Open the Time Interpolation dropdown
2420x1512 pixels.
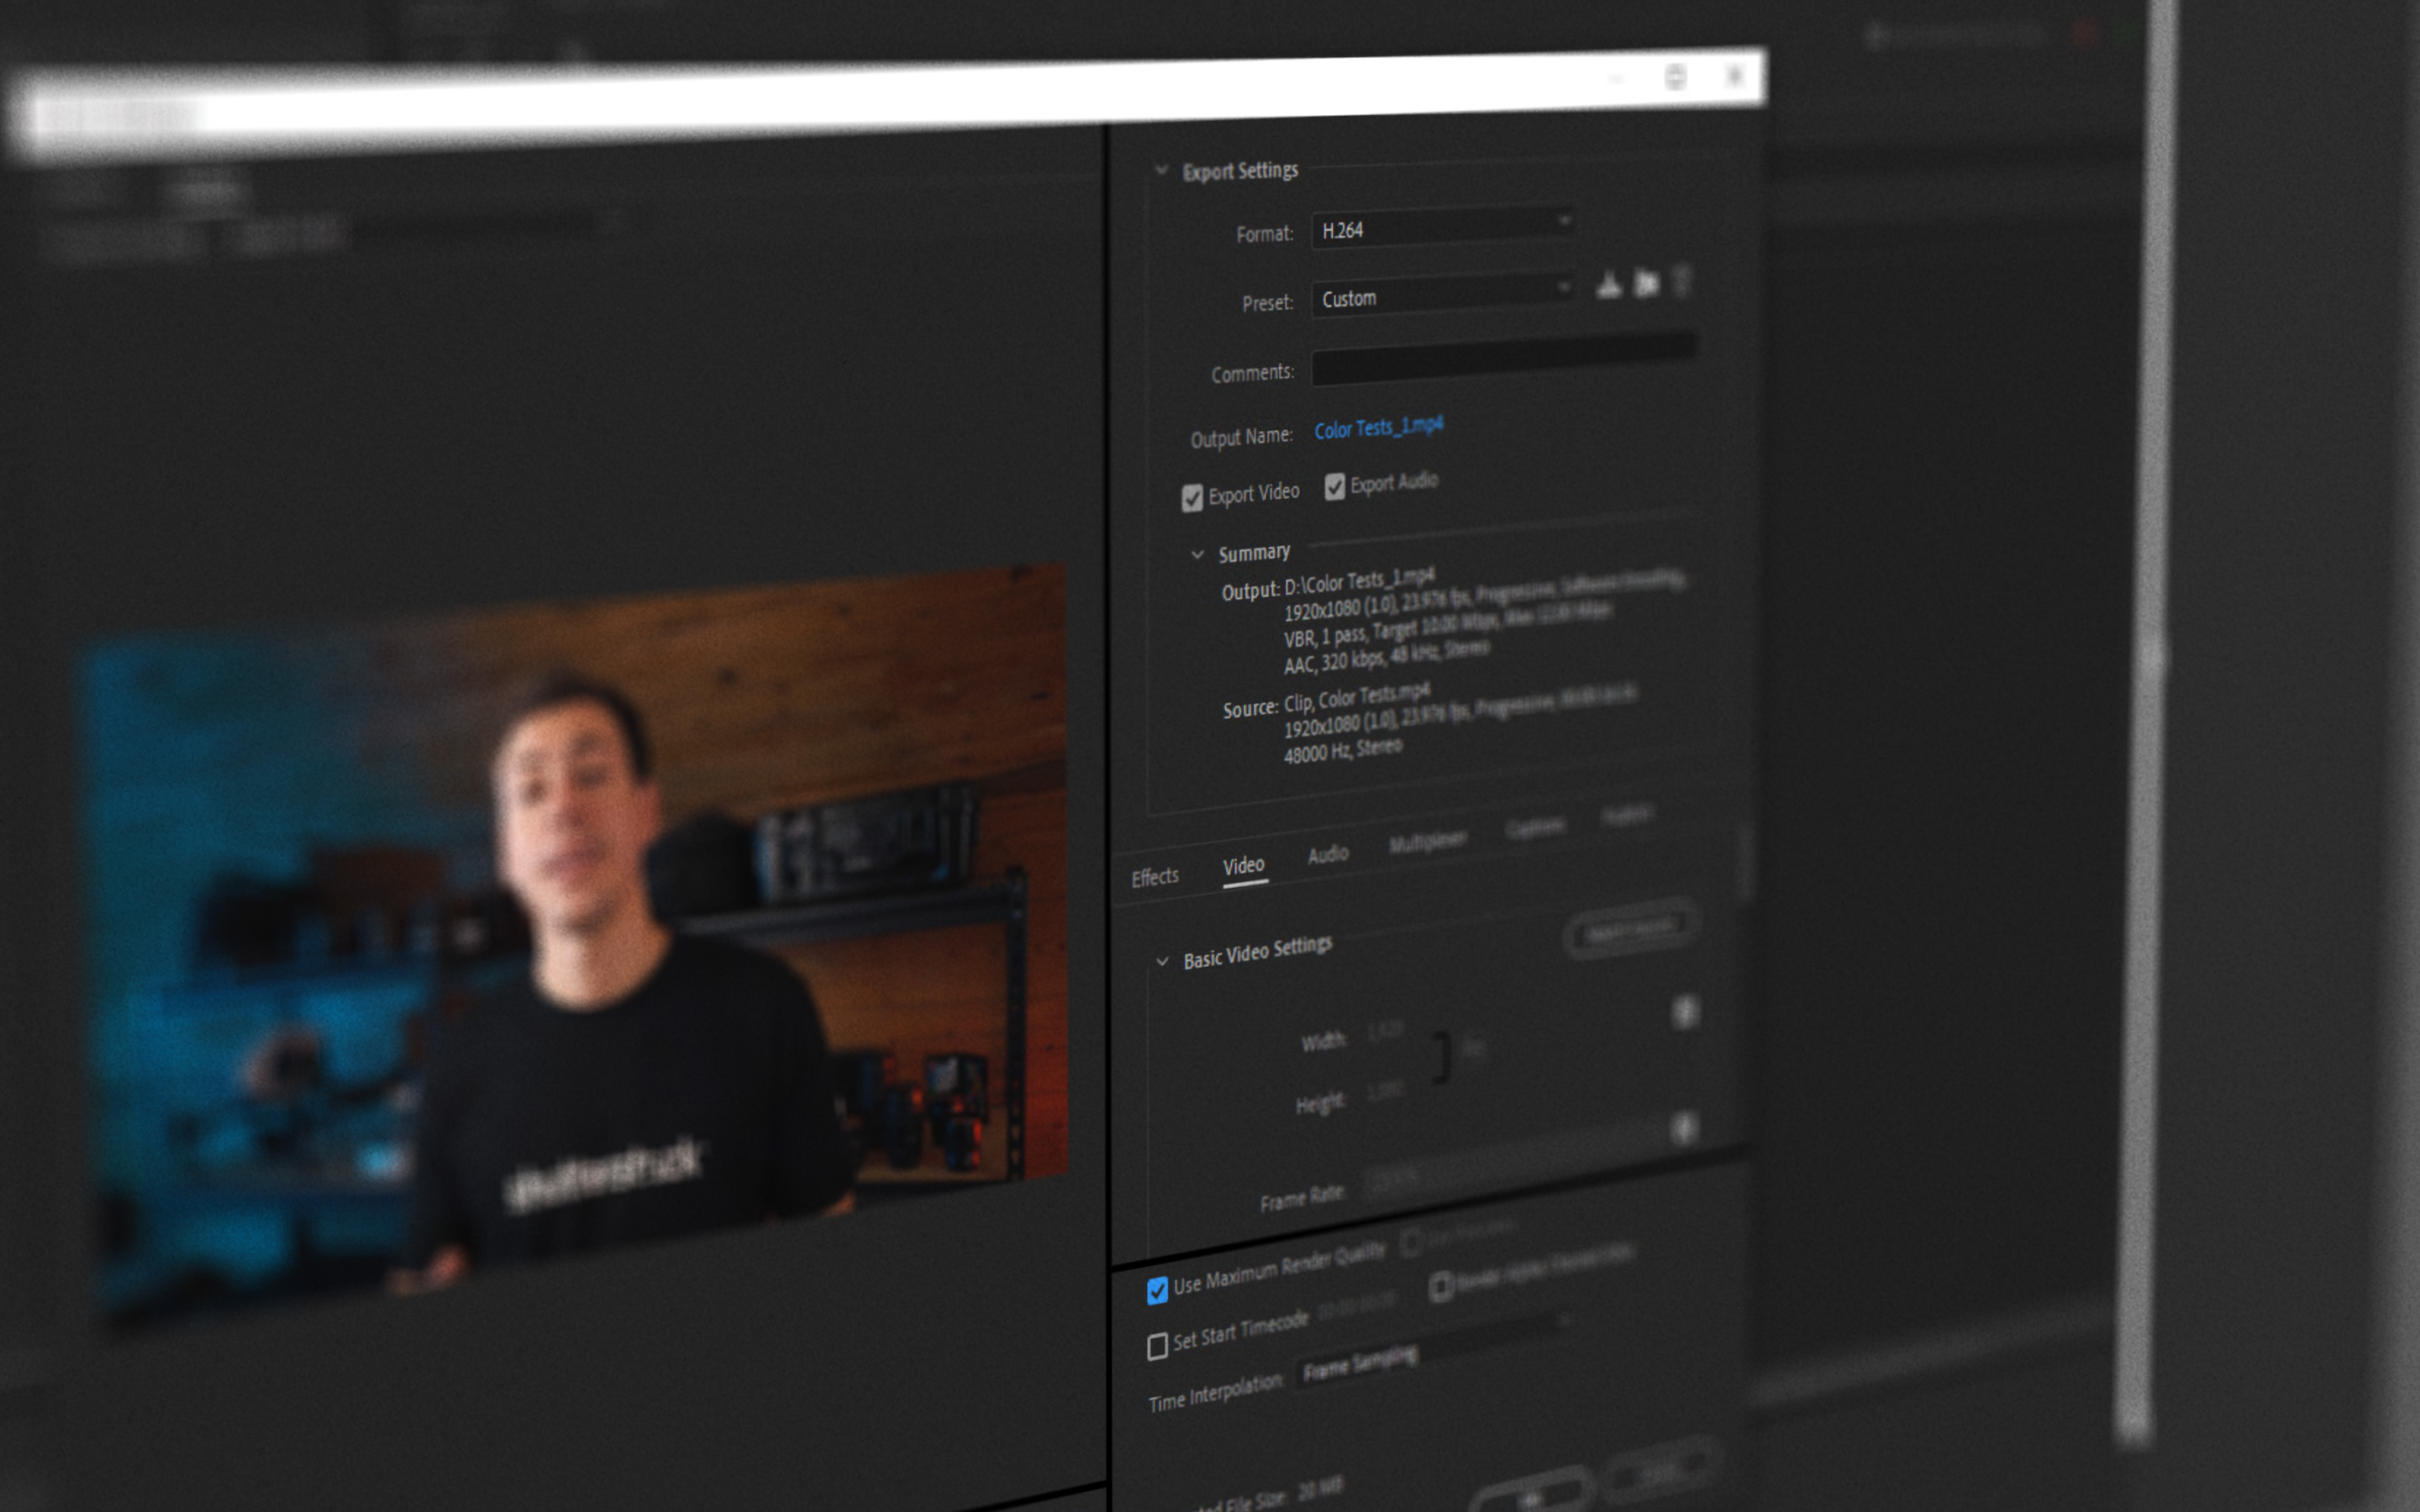pyautogui.click(x=1360, y=1362)
